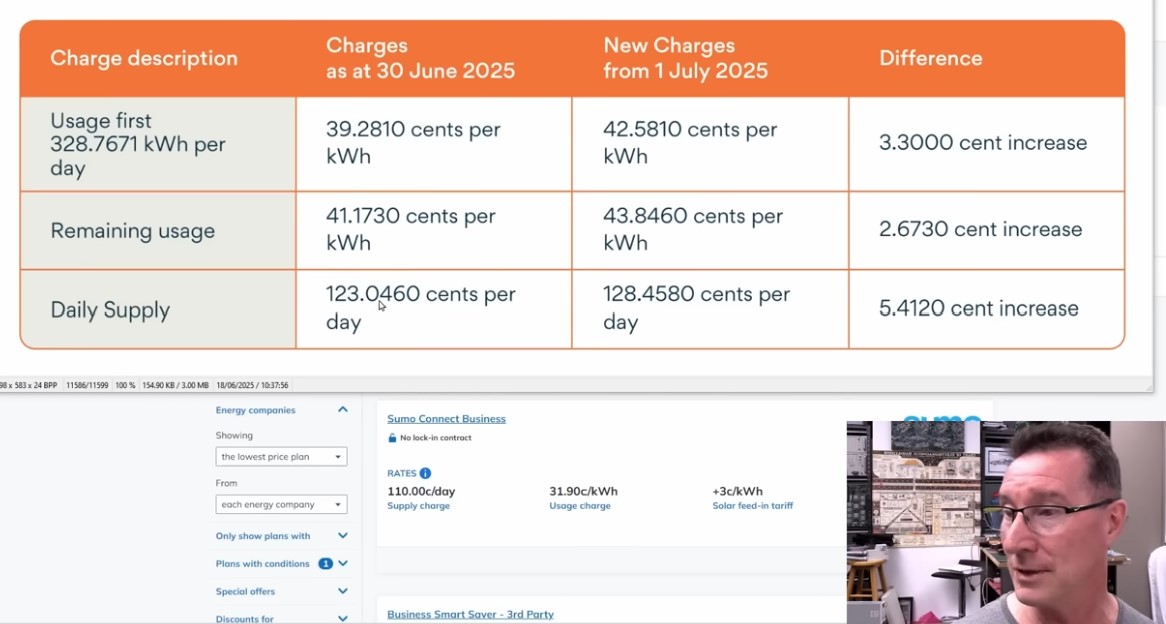
Task: Expand the Discounts for filter section
Action: (343, 618)
